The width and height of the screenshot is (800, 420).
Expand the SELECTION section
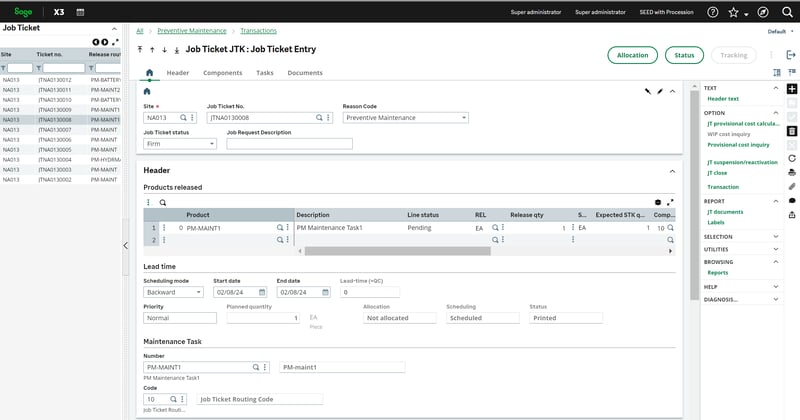(x=777, y=236)
